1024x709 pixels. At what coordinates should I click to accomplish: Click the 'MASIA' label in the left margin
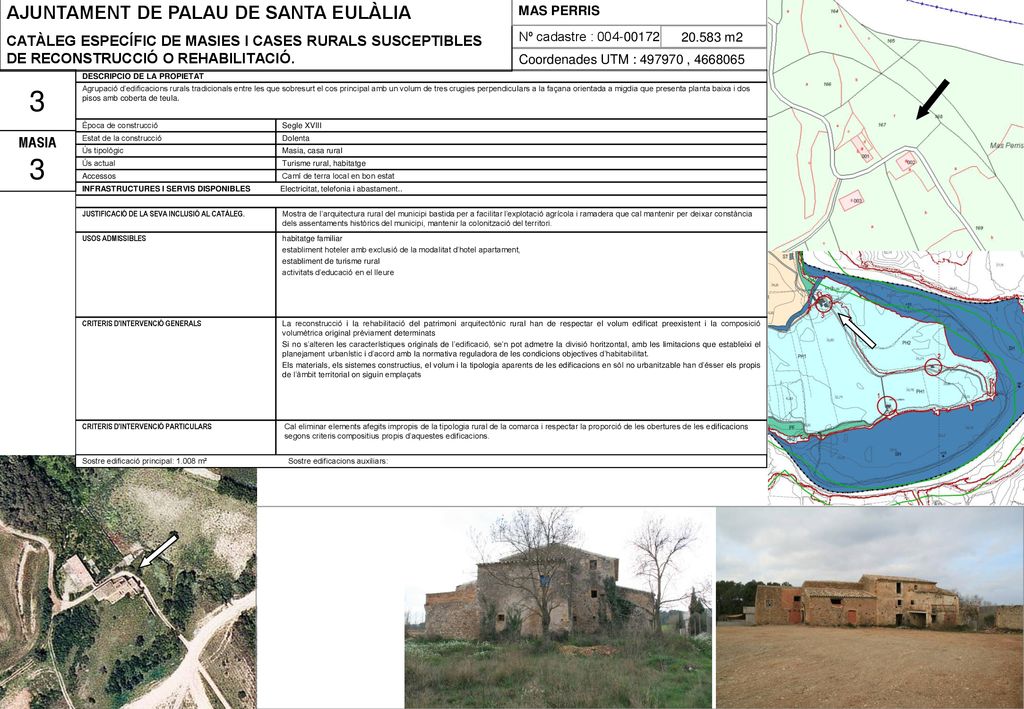[37, 142]
